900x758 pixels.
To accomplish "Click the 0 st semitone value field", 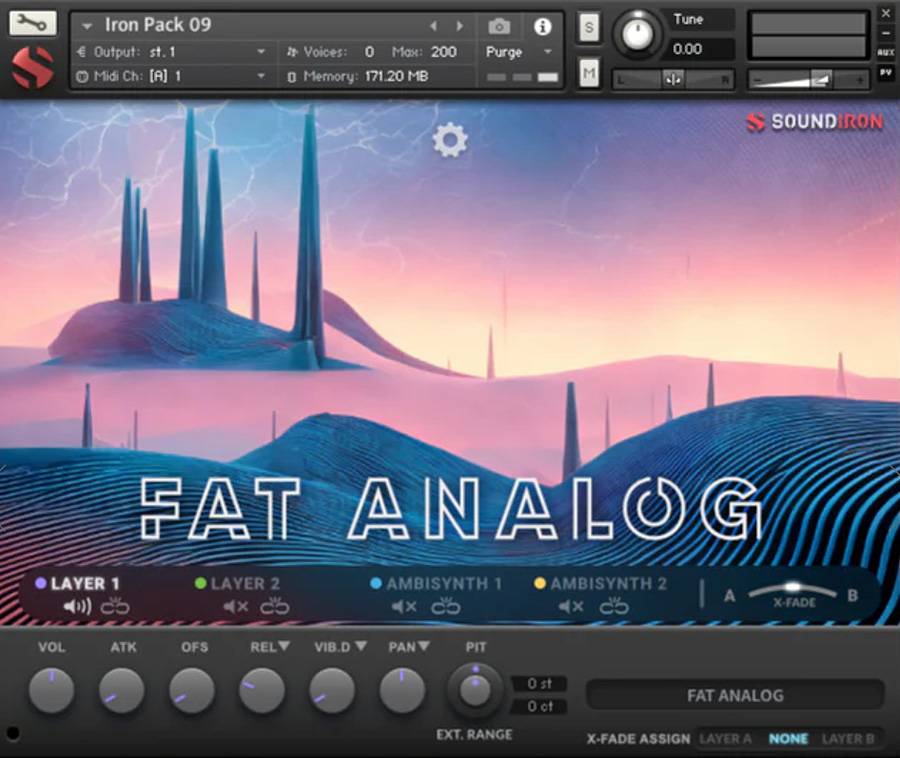I will 539,683.
